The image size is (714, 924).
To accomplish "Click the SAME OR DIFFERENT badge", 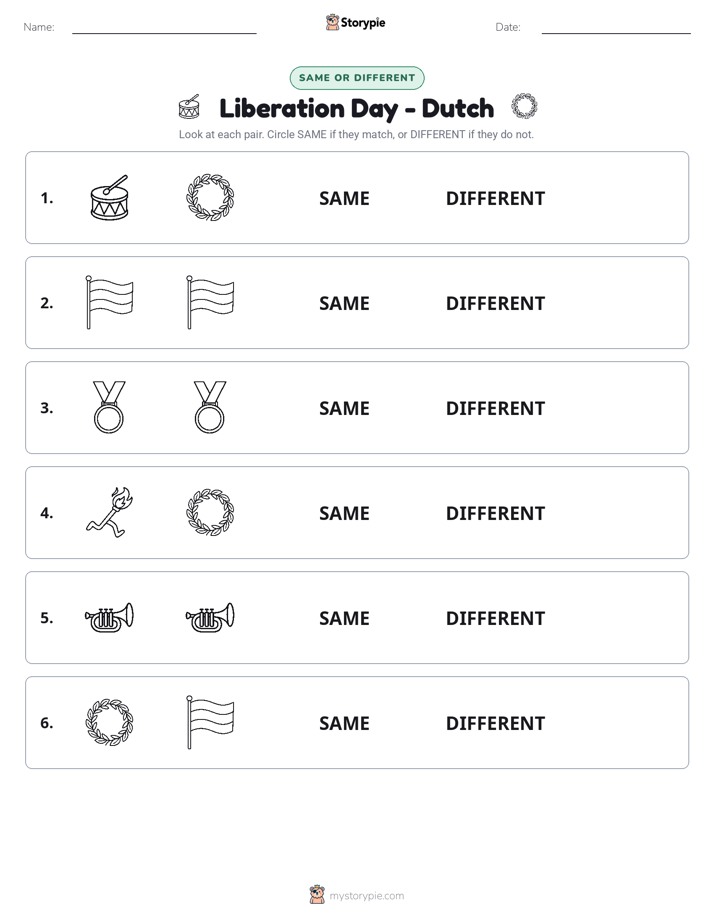I will [357, 78].
